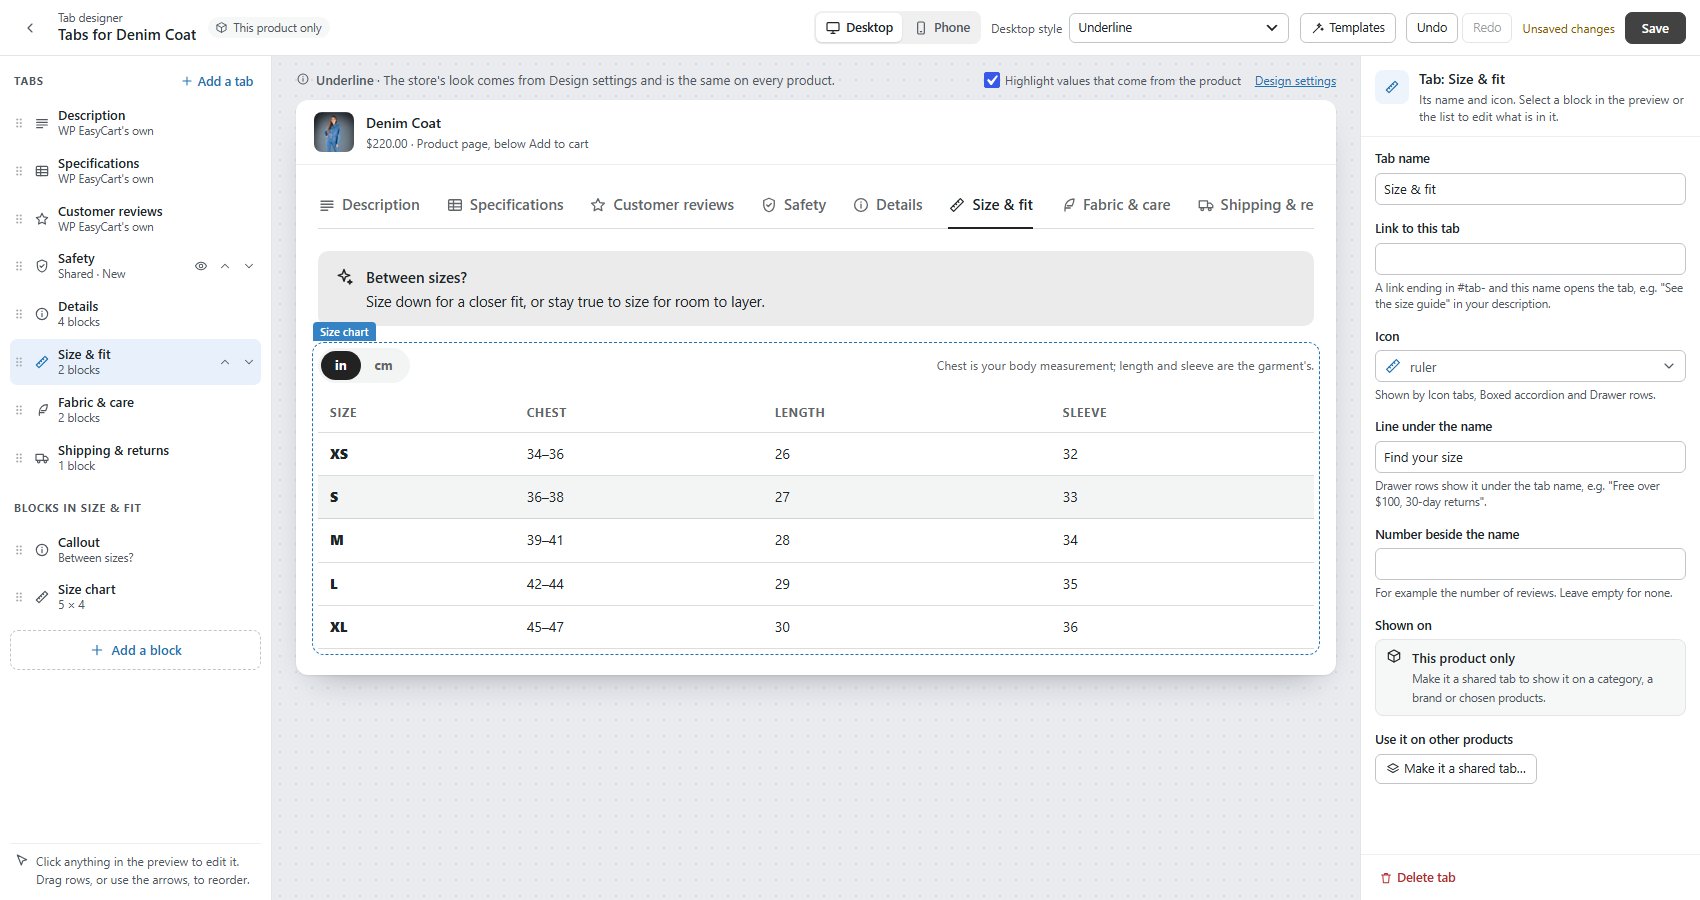The height and width of the screenshot is (900, 1700).
Task: Open Fabric & care tab in preview
Action: (1116, 205)
